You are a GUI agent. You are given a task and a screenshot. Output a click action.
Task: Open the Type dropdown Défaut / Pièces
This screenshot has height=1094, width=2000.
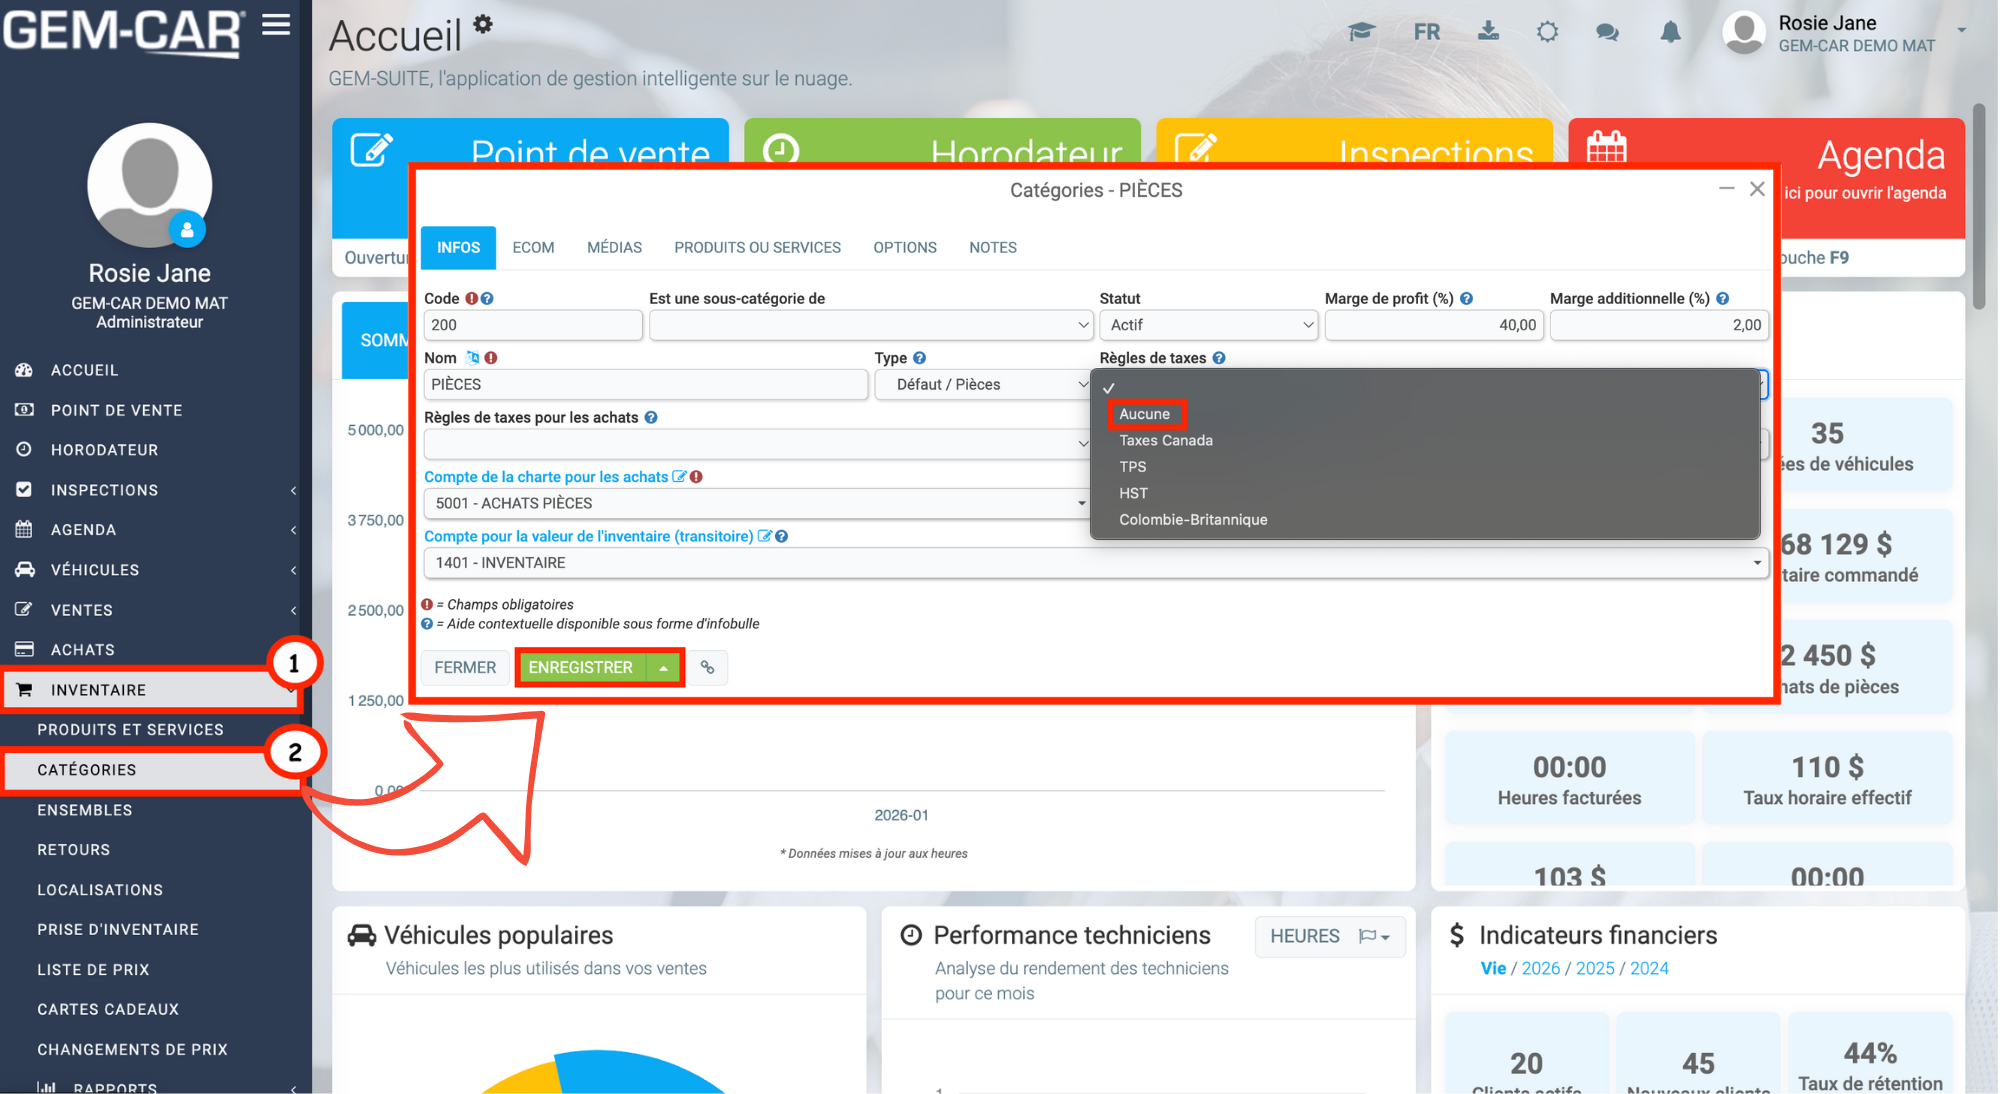click(x=982, y=385)
